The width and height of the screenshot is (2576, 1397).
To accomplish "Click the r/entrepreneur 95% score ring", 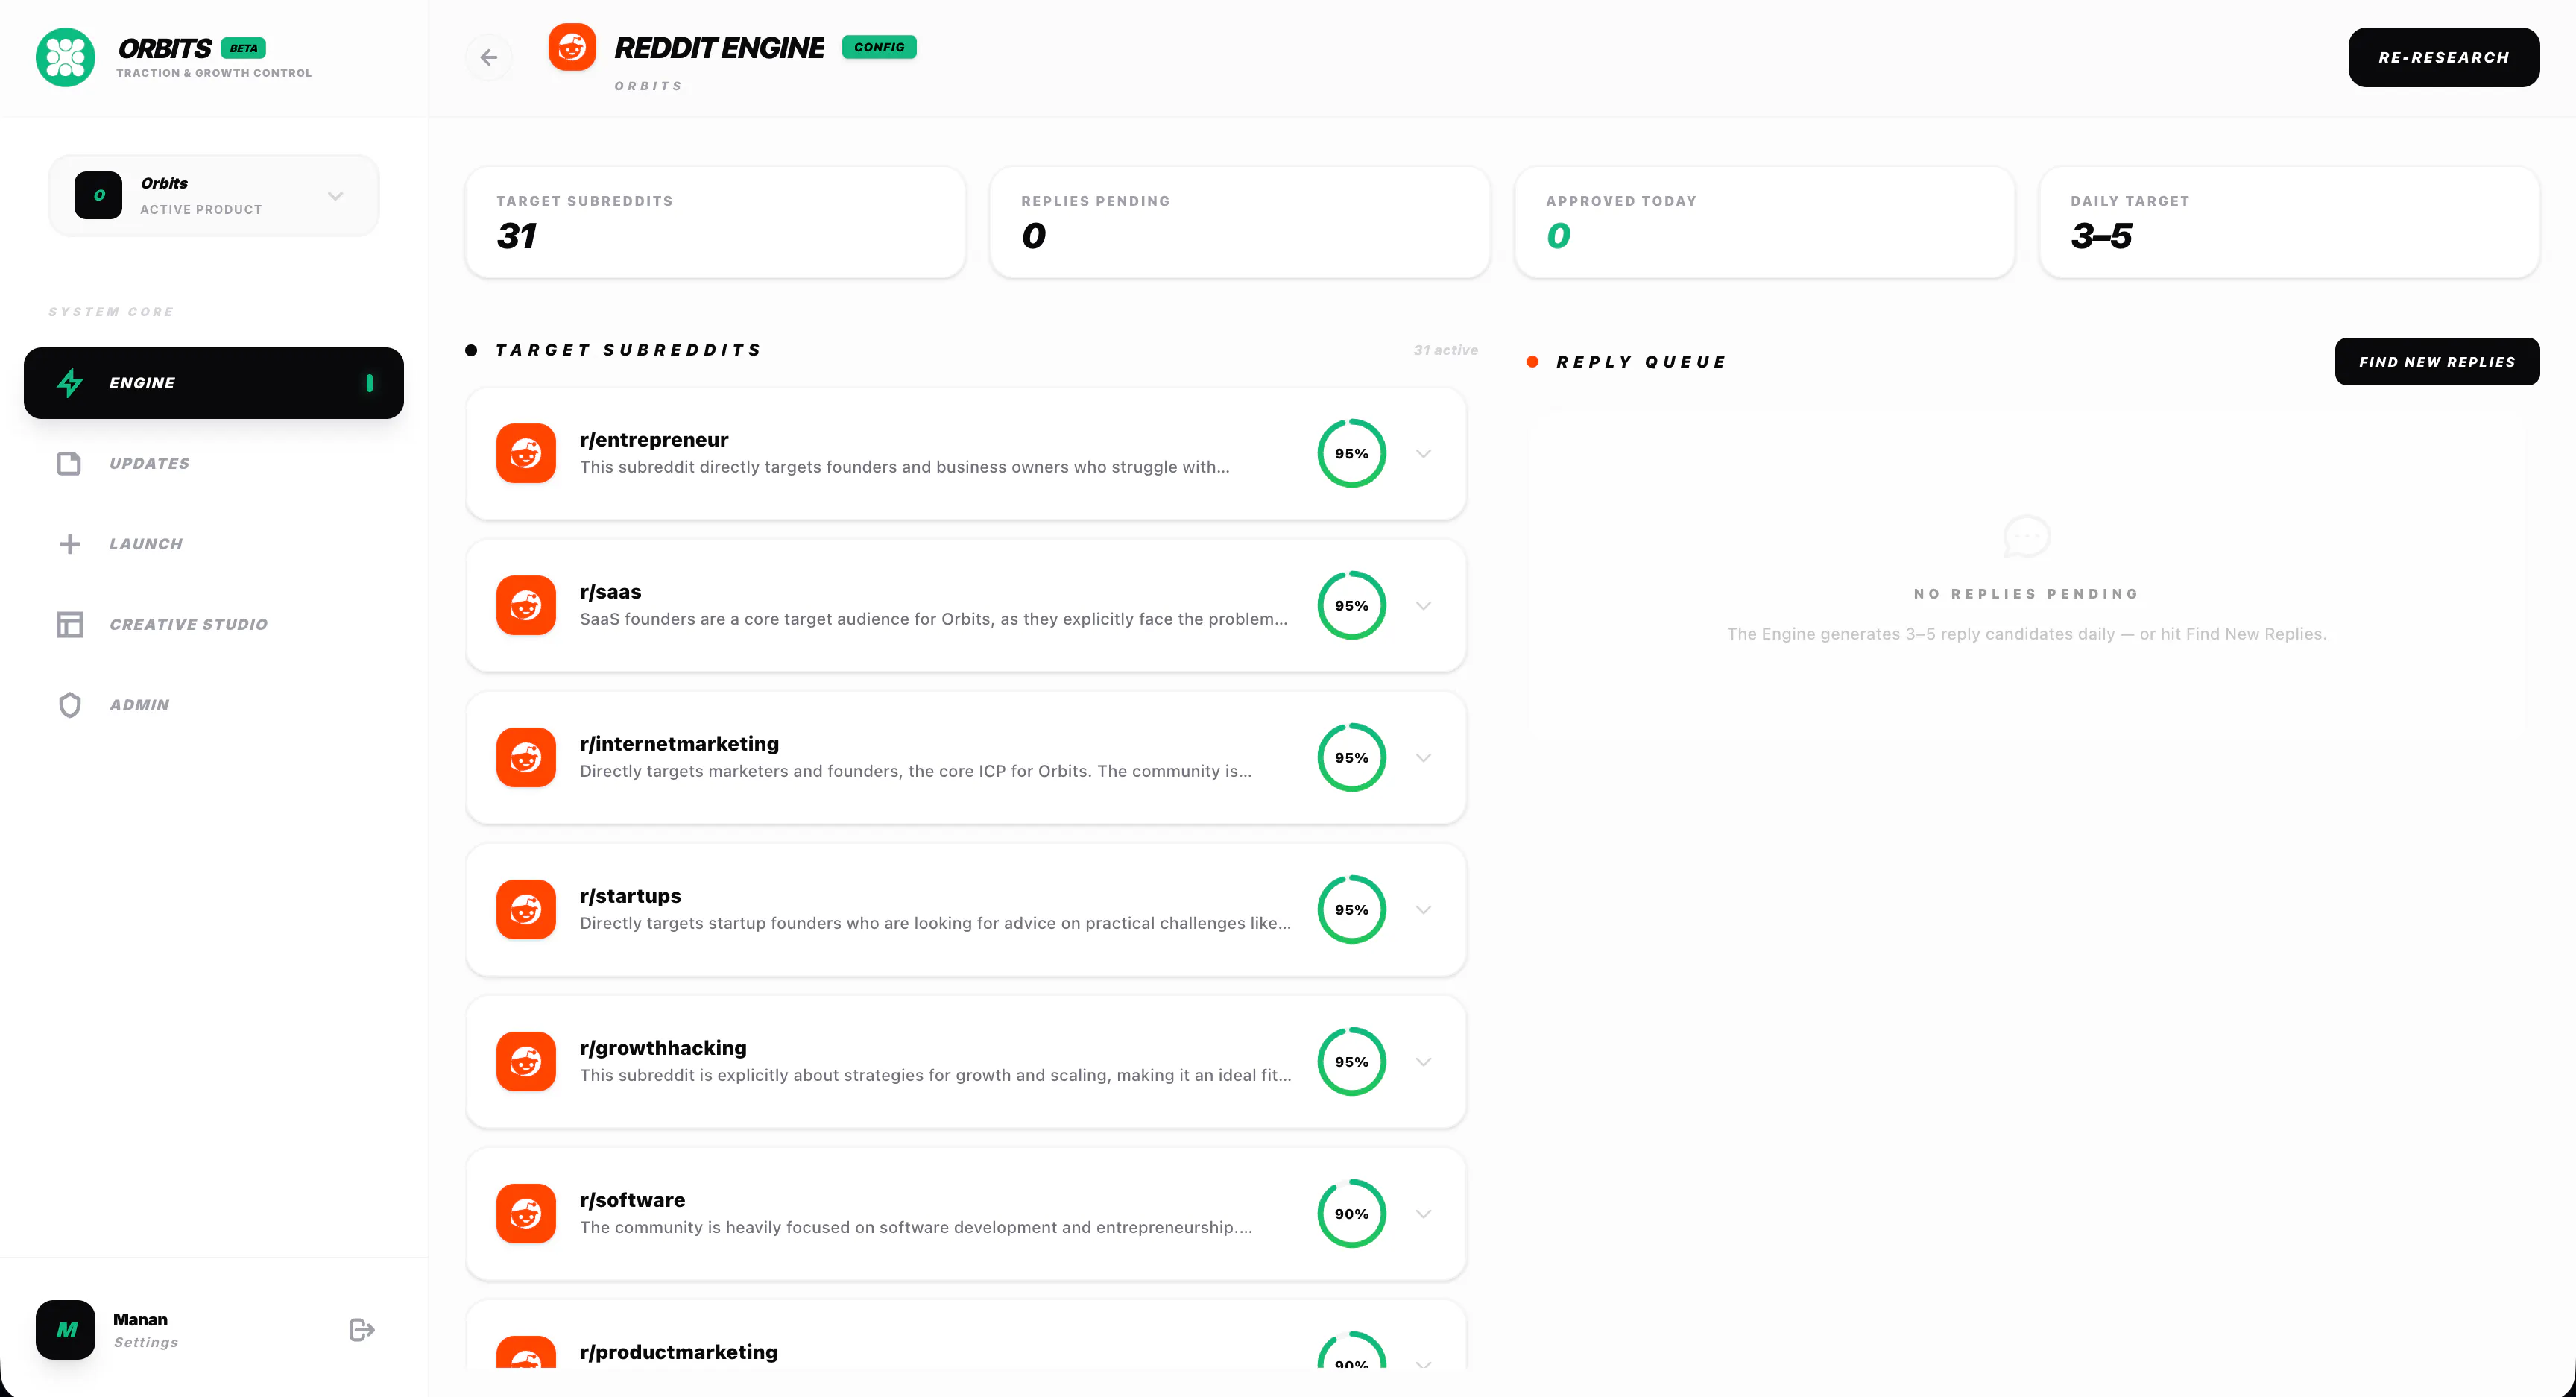I will pyautogui.click(x=1352, y=453).
